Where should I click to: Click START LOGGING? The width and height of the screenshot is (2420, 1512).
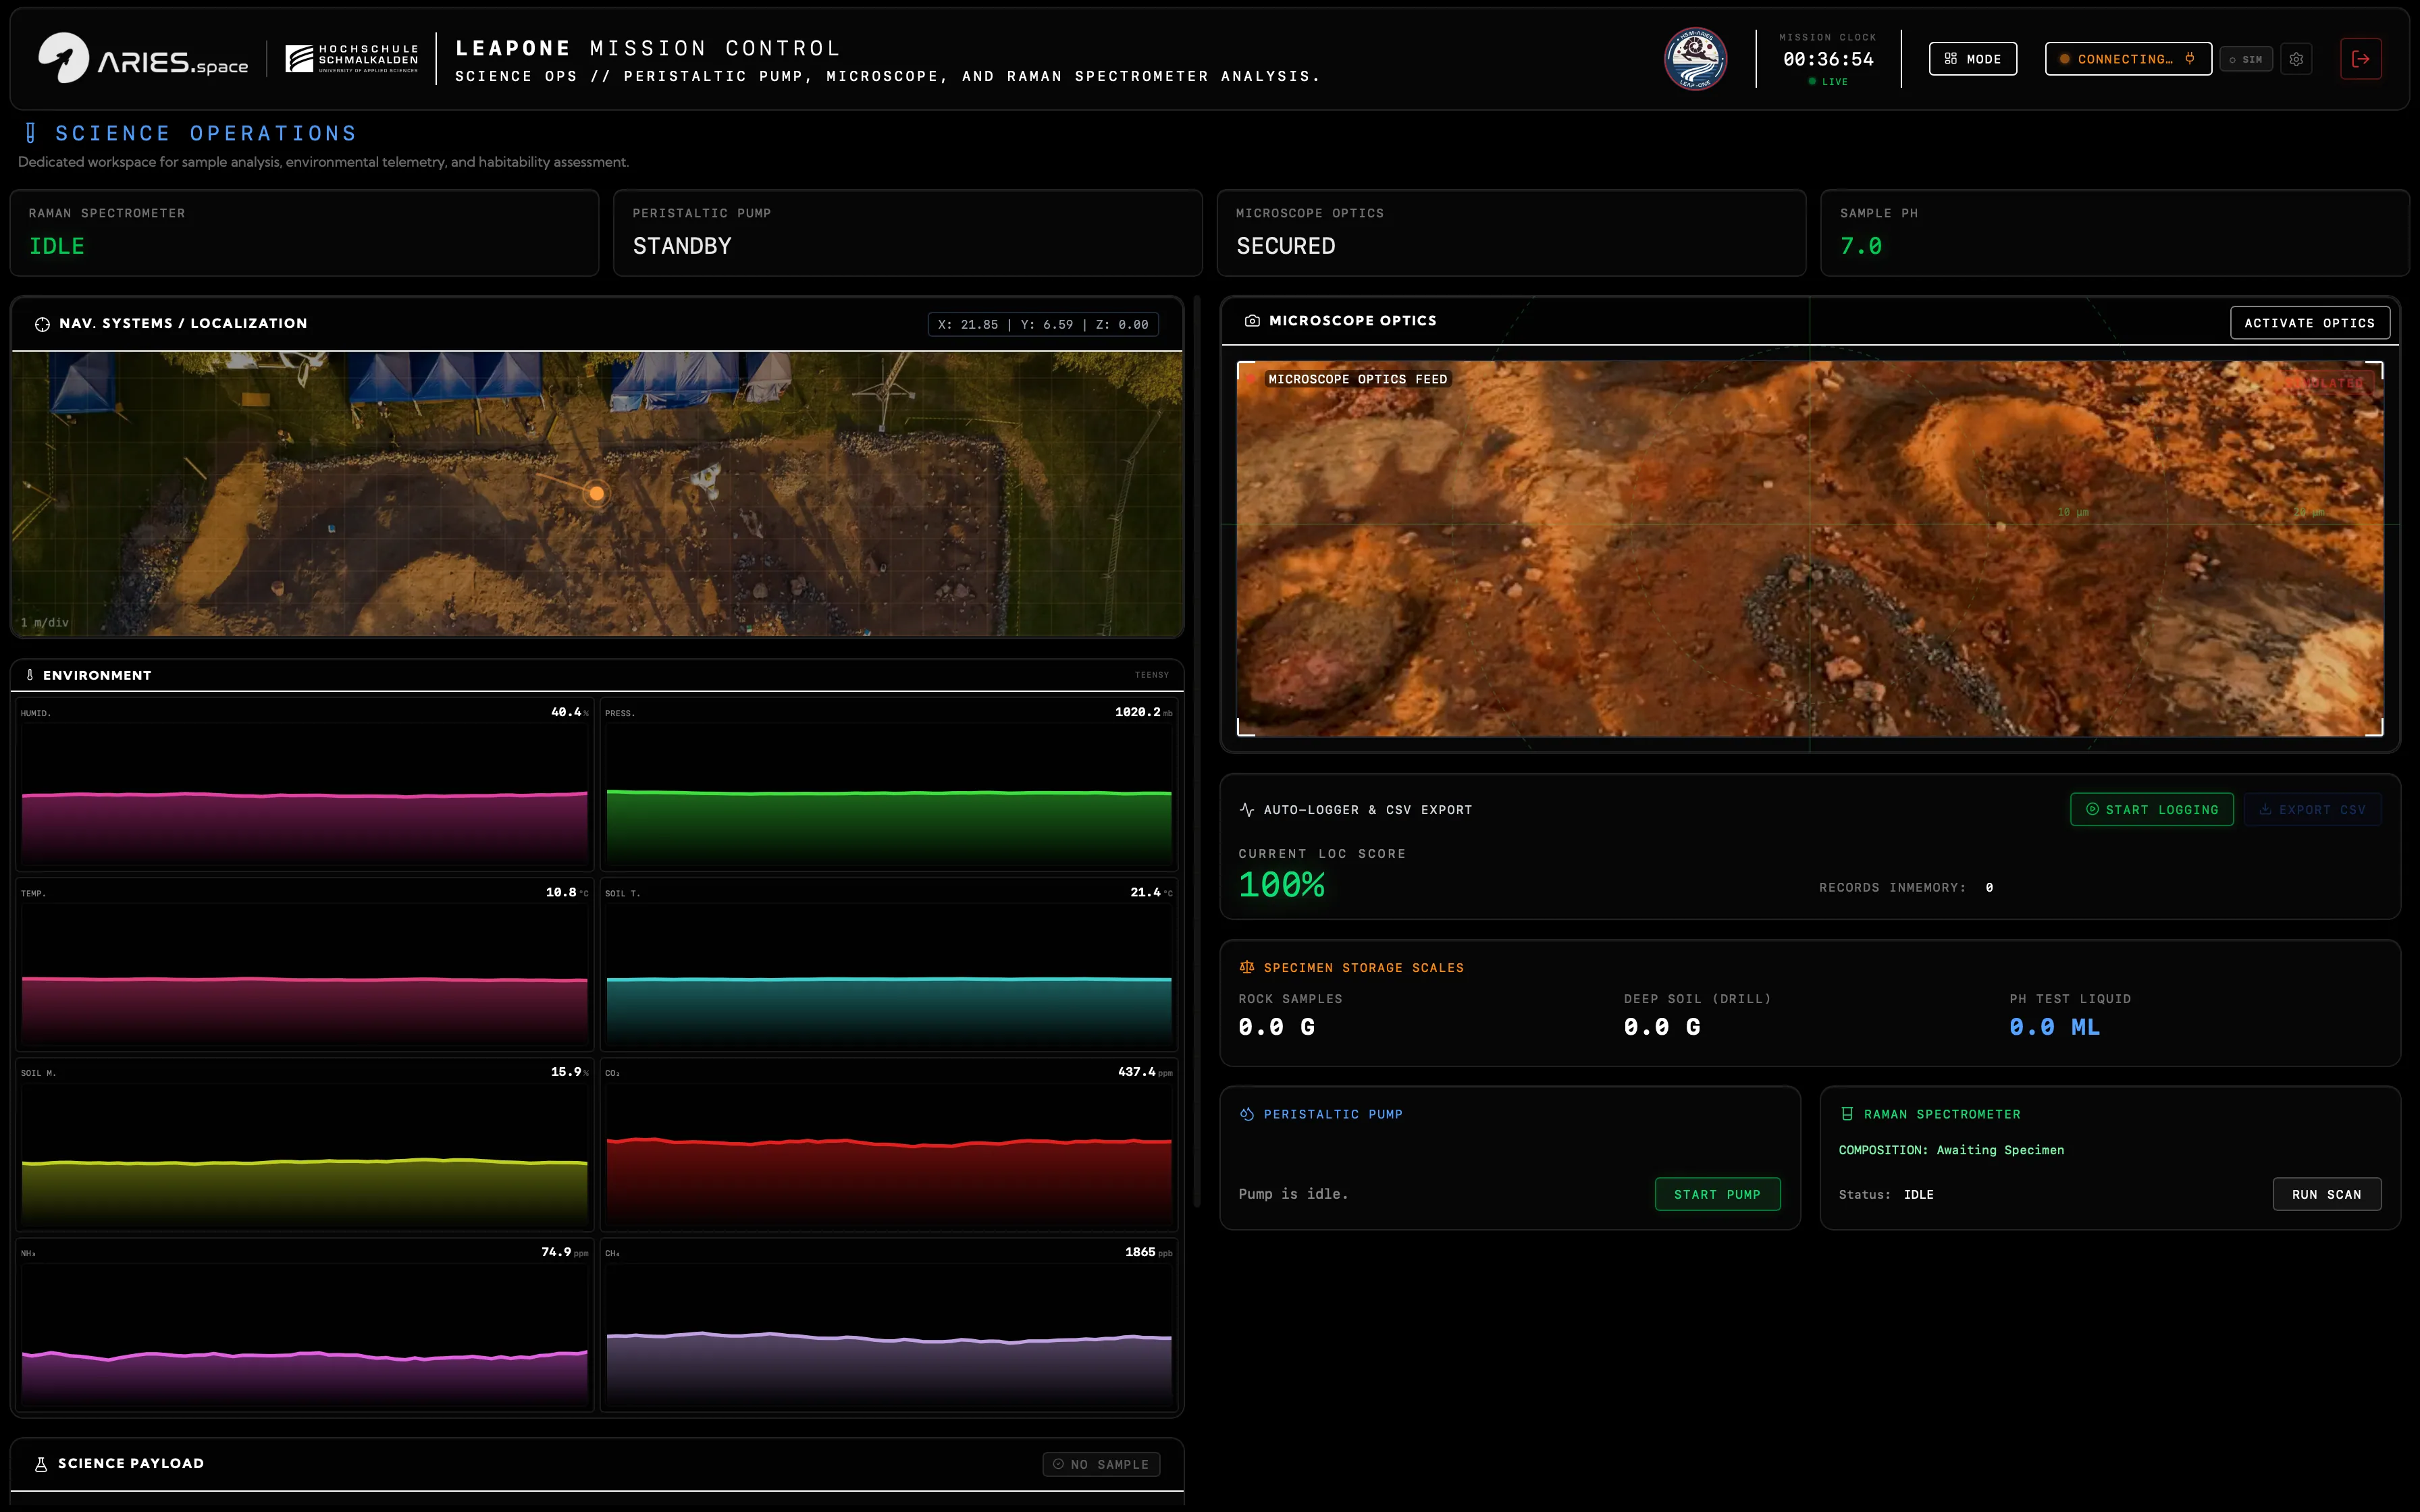pos(2151,810)
